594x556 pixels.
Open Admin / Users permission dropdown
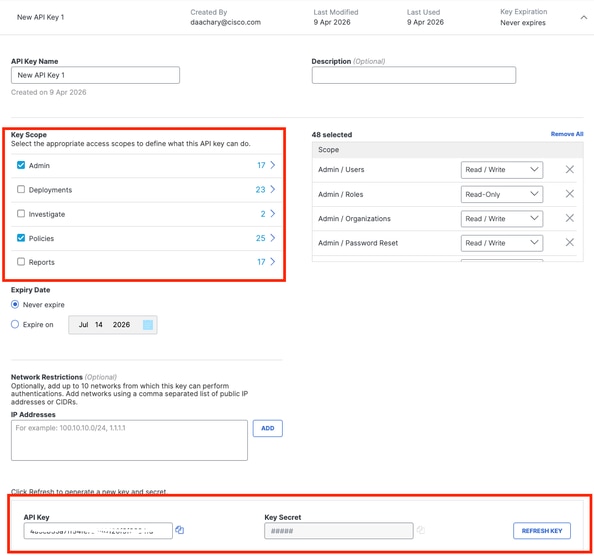(502, 170)
